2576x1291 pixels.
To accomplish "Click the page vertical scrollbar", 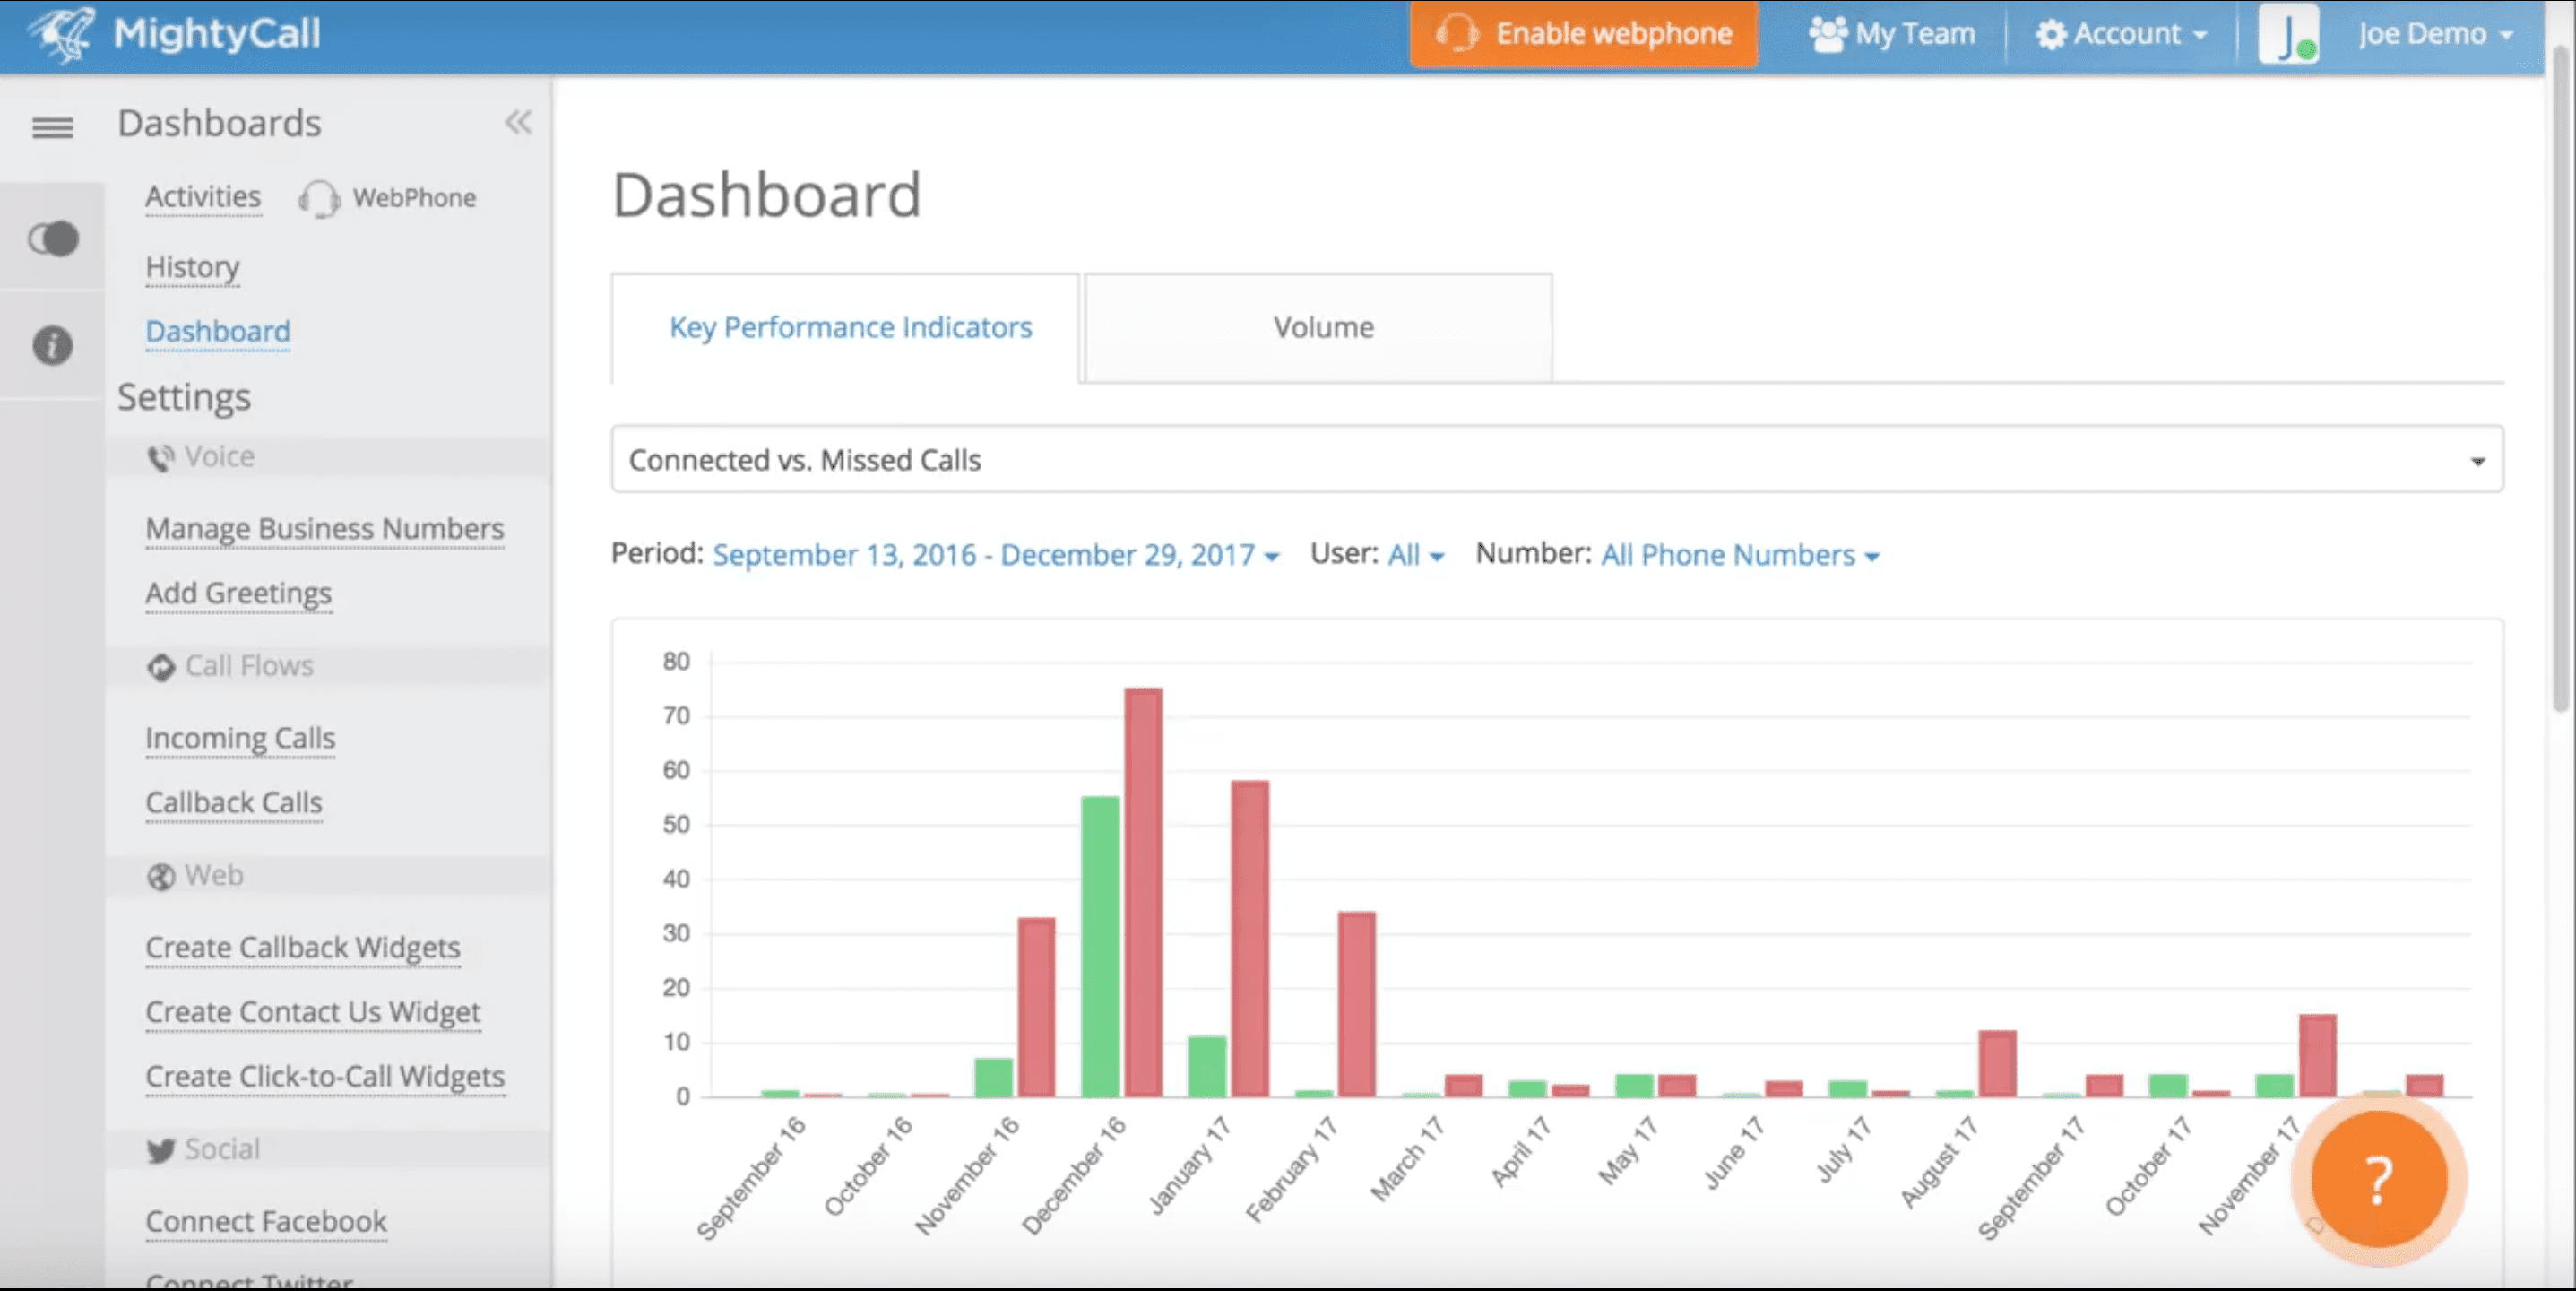I will [2559, 380].
